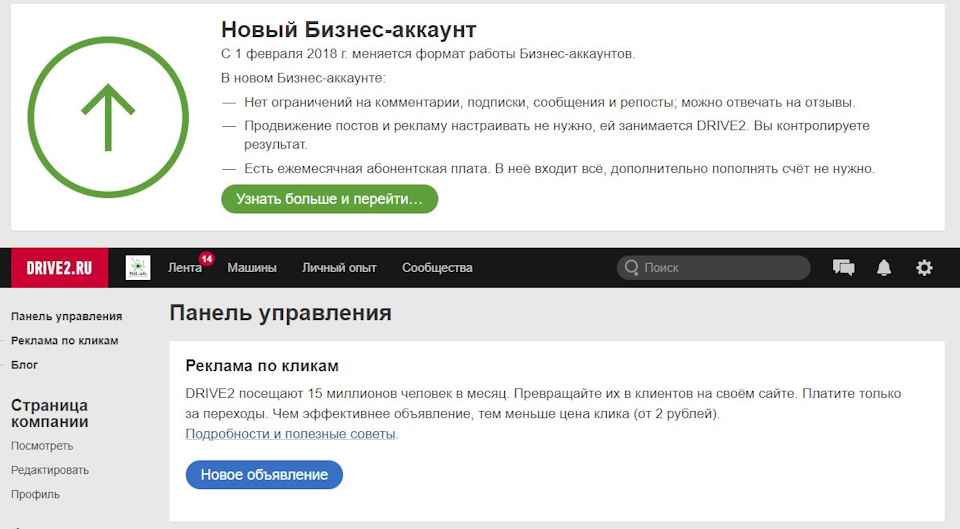The width and height of the screenshot is (960, 529).
Task: Open the Лента menu item
Action: pos(185,268)
